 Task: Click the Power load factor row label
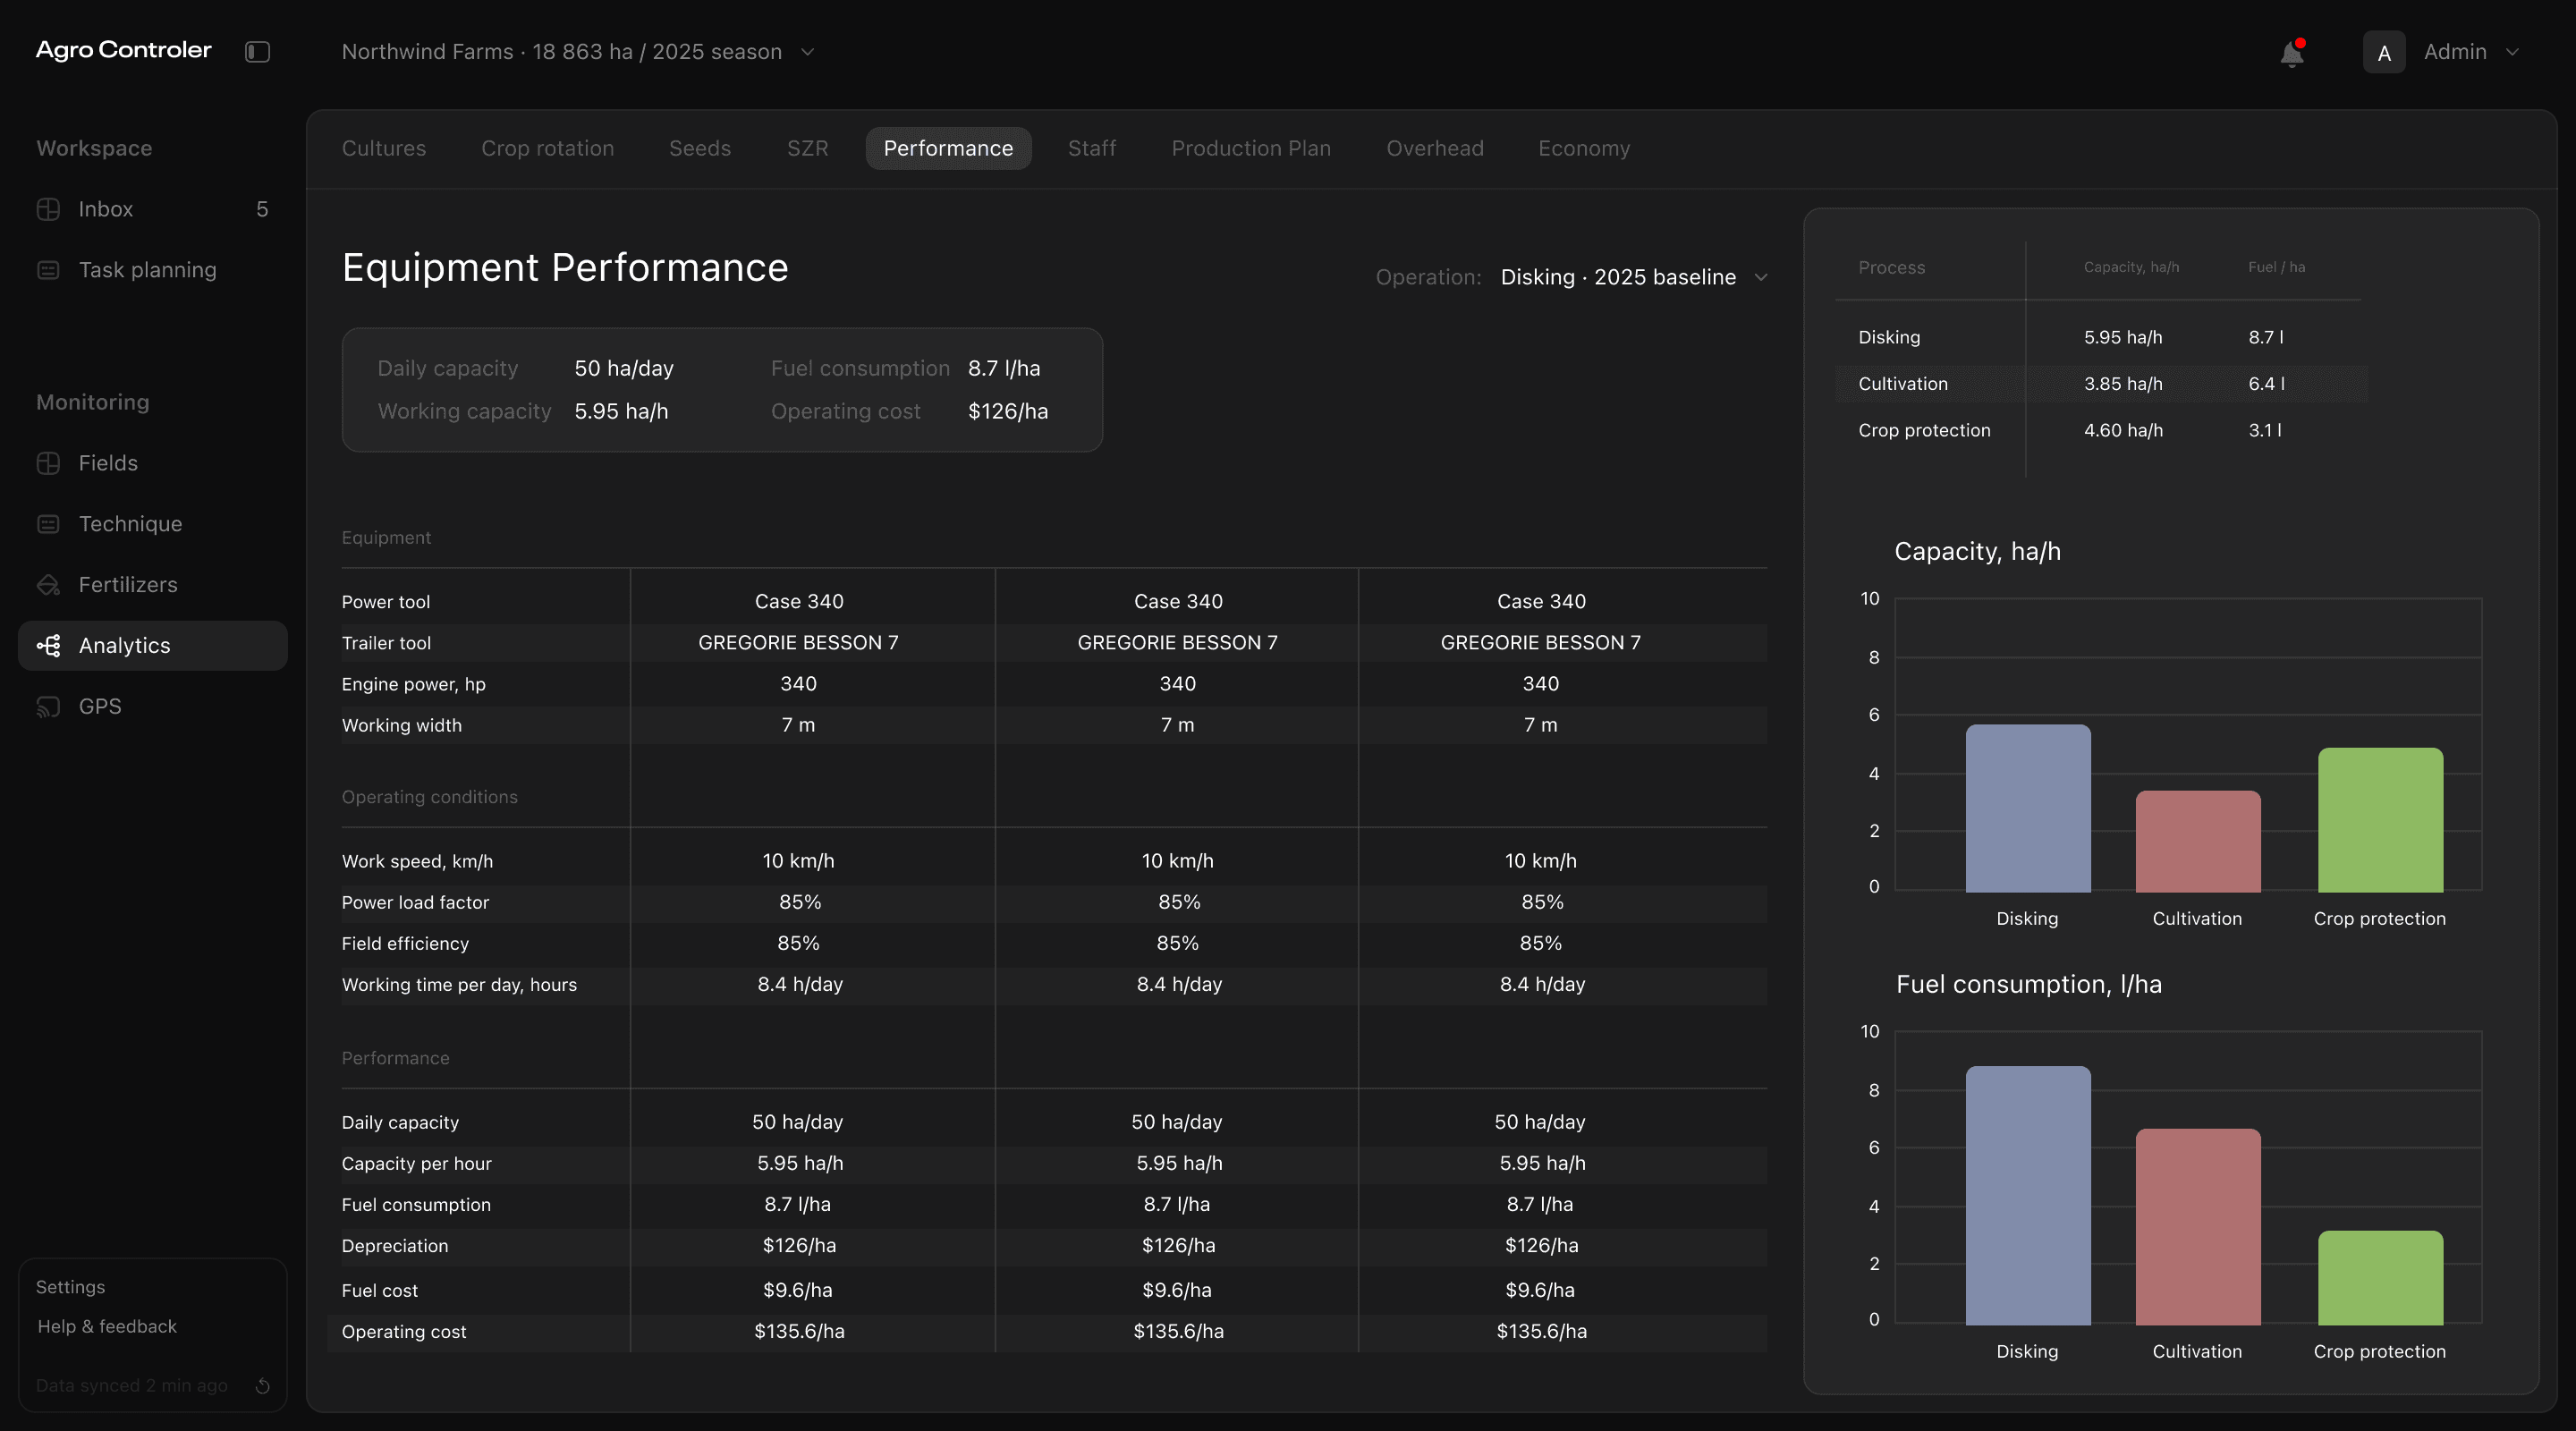tap(415, 902)
